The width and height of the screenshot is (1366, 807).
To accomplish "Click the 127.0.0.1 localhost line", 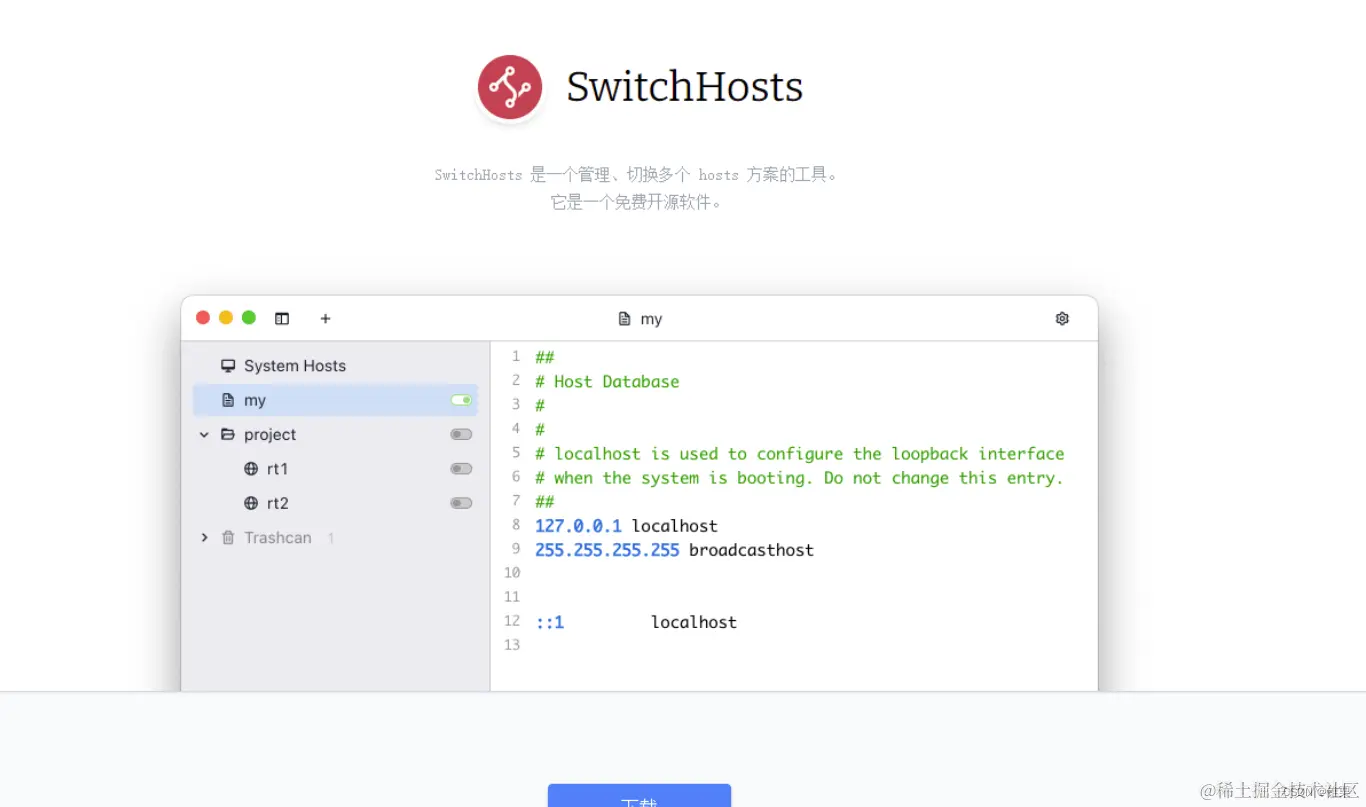I will pos(626,526).
